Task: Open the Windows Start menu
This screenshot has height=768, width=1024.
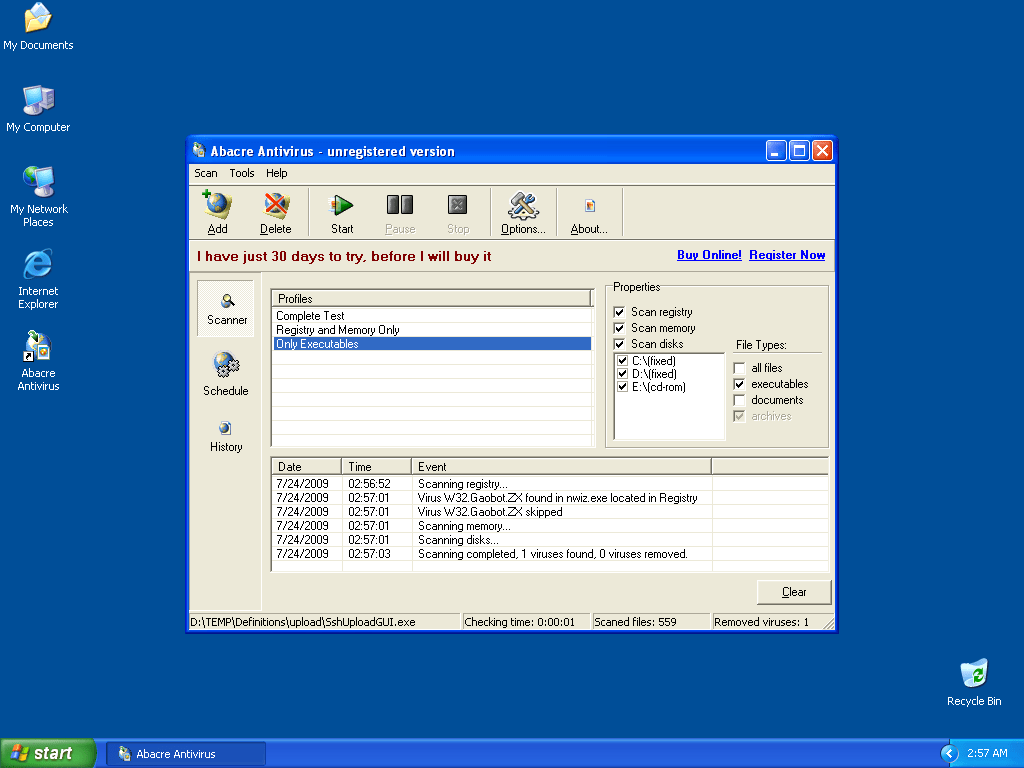Action: tap(48, 753)
